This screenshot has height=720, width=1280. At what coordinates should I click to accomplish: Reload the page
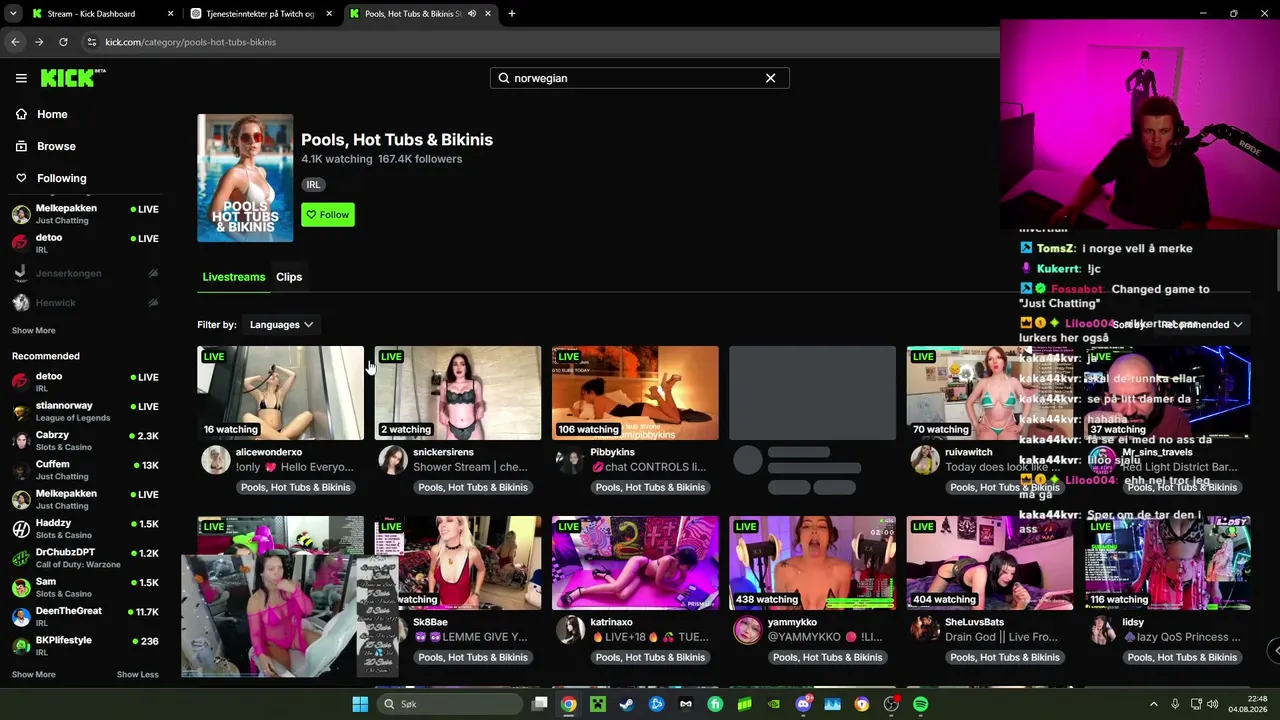coord(63,42)
